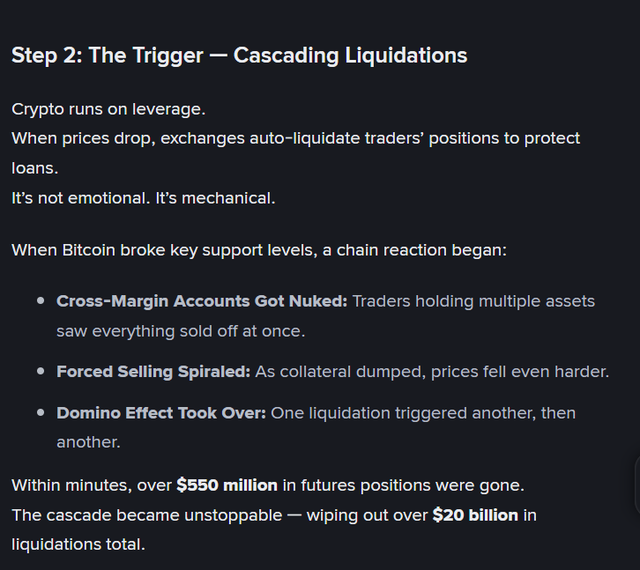This screenshot has height=570, width=640.
Task: Click the word "loans." in the paragraph
Action: [x=34, y=168]
